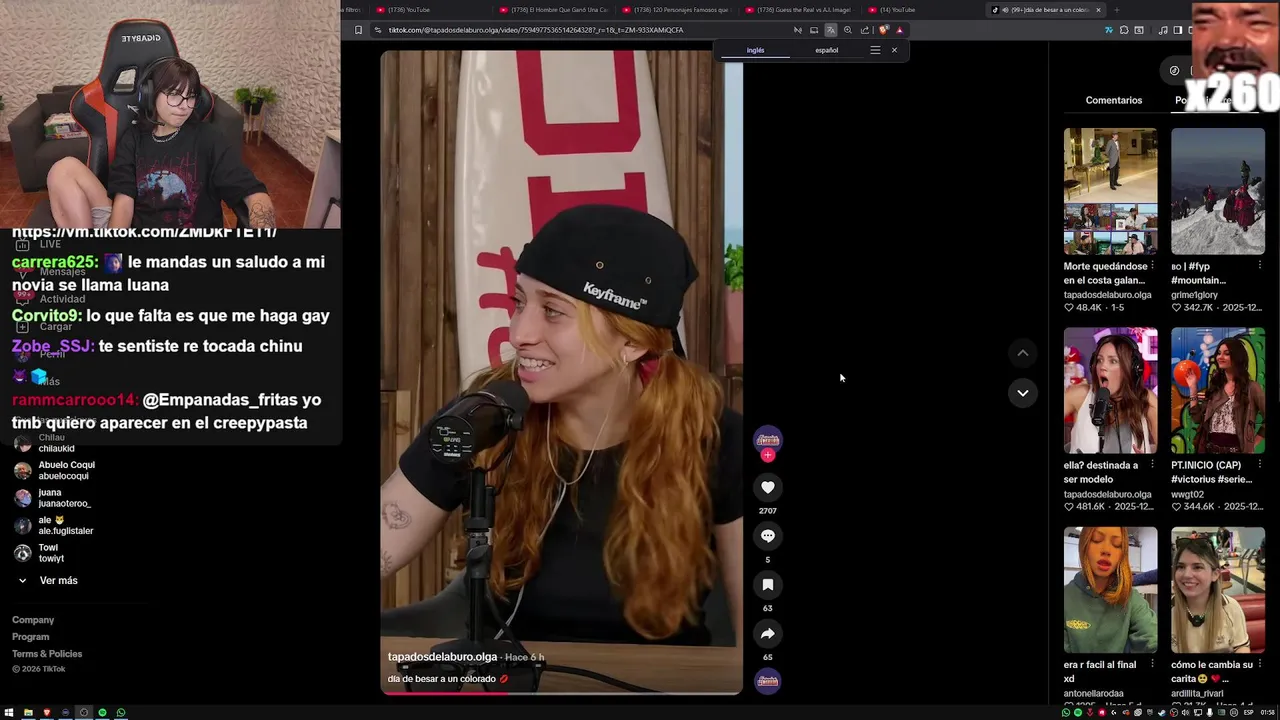The image size is (1280, 720).
Task: Open the Program footer link
Action: point(30,637)
